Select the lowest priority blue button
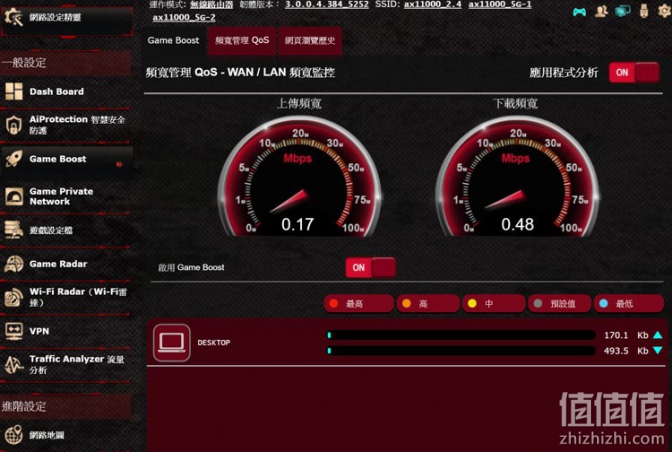This screenshot has width=672, height=452. click(x=628, y=303)
